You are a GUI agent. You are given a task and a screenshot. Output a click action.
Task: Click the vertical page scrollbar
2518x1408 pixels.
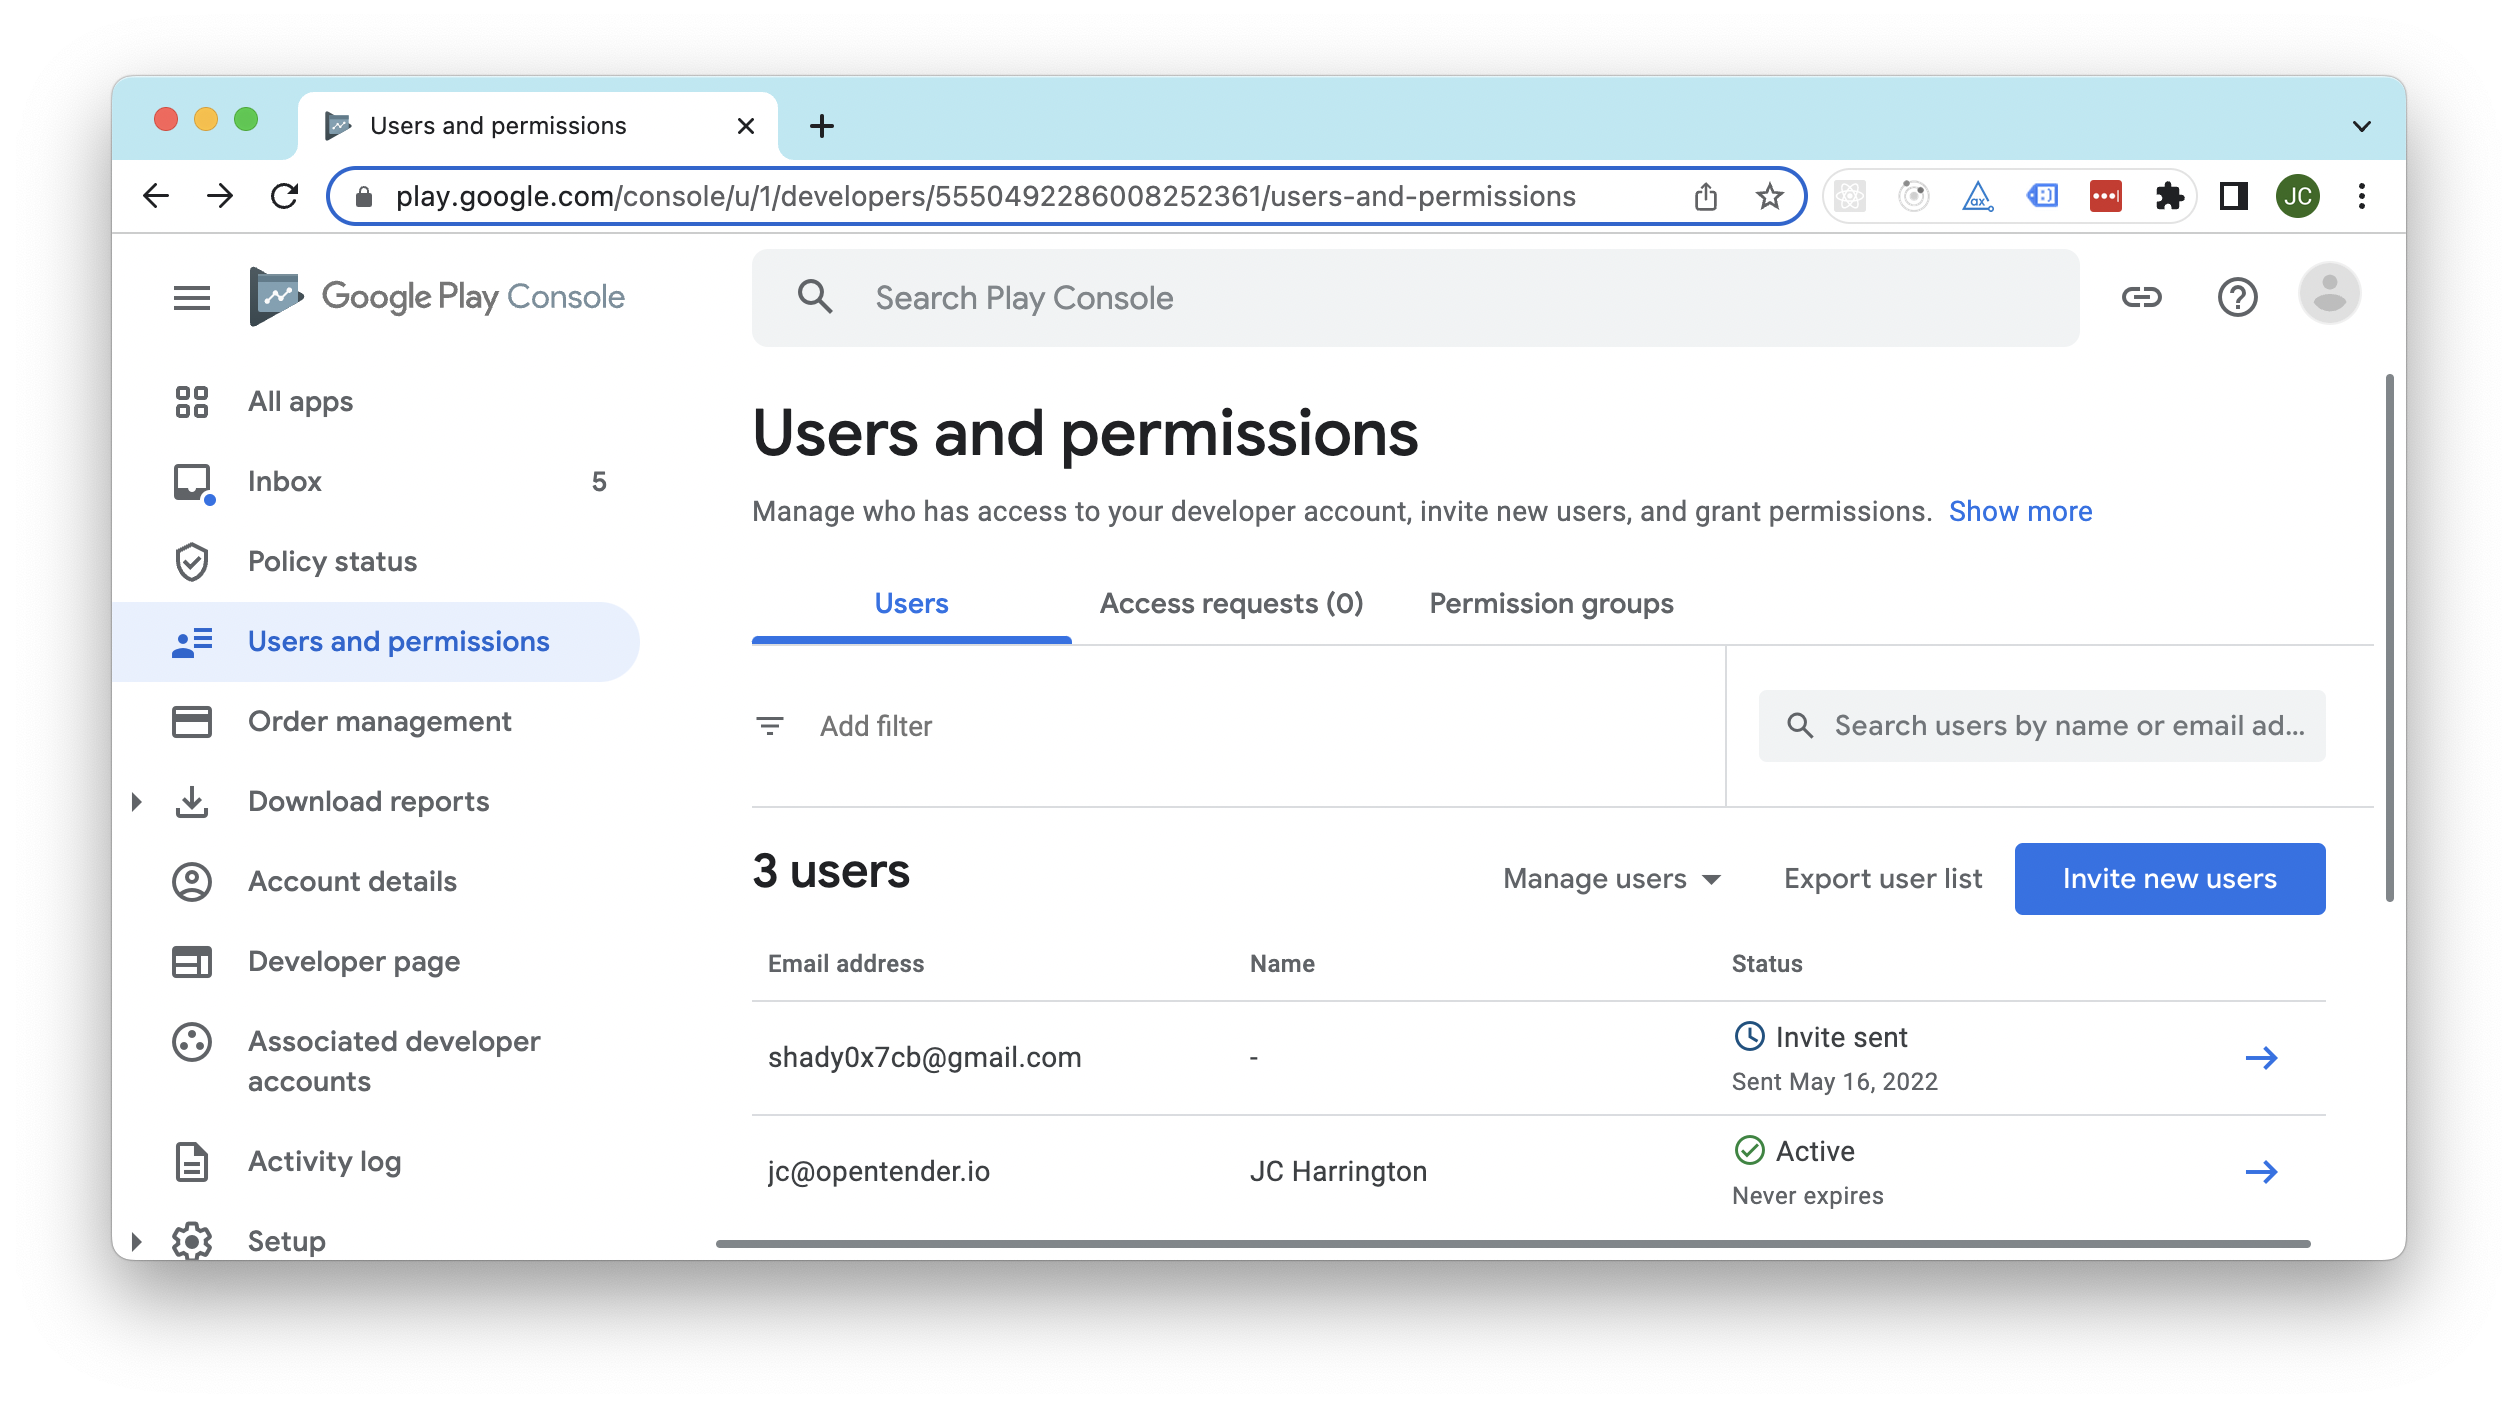click(2389, 638)
